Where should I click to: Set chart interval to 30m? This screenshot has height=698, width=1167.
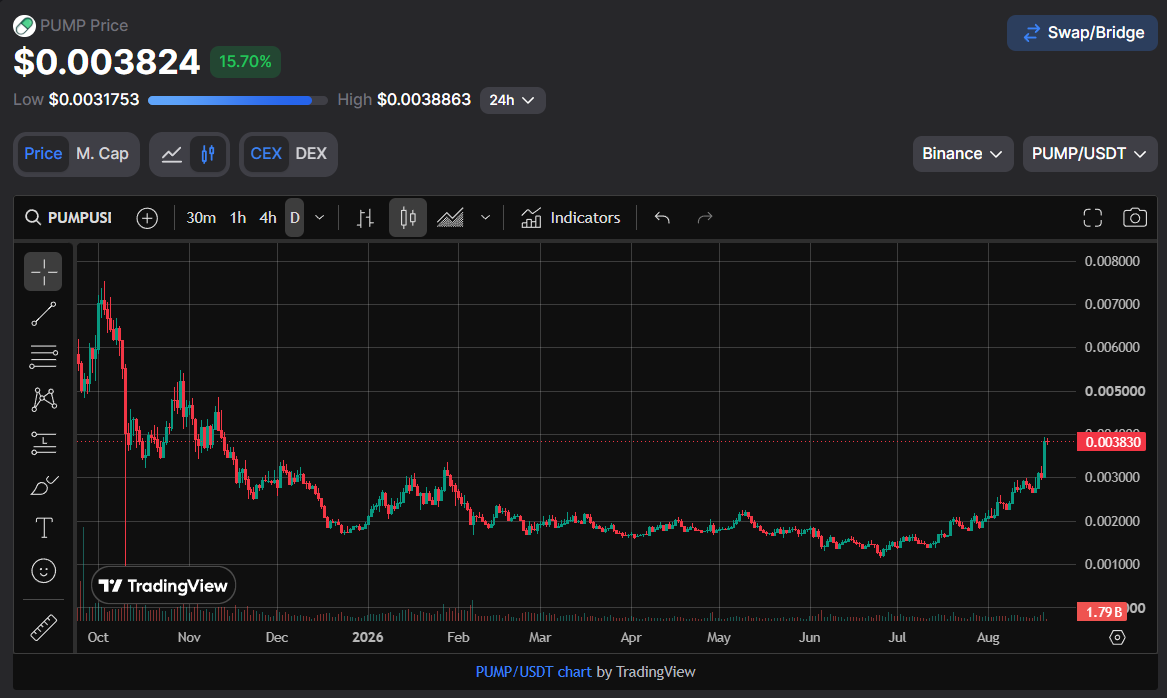click(201, 218)
